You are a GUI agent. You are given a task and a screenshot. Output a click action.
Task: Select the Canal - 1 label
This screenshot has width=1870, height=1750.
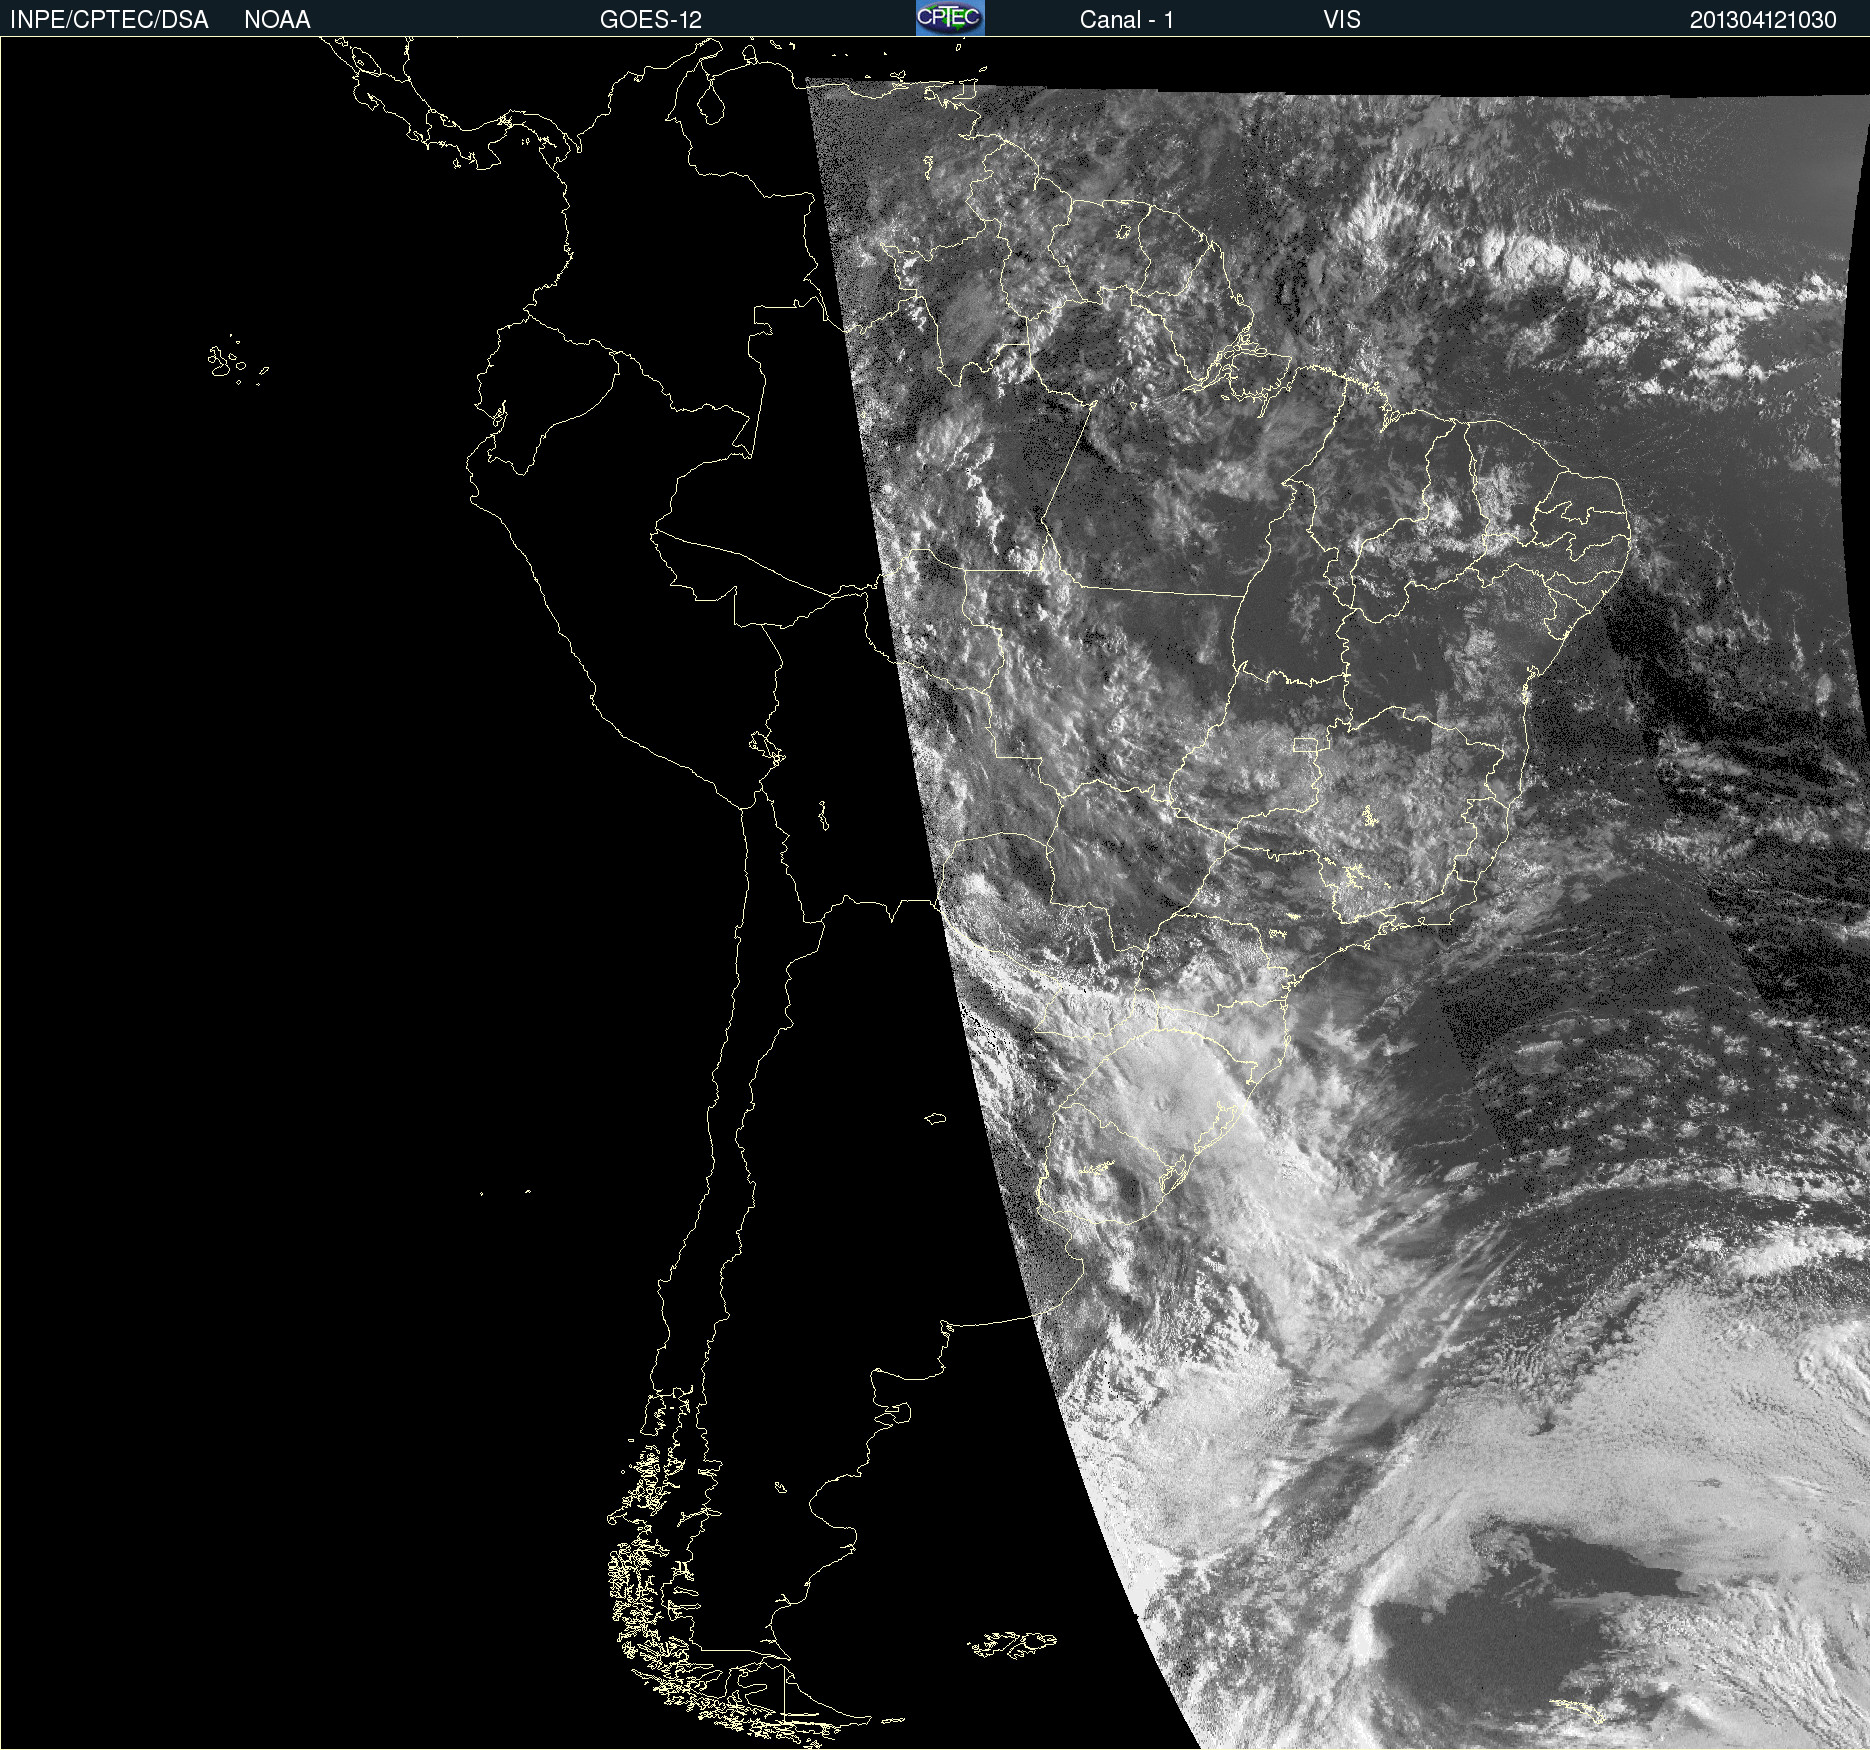[1126, 20]
